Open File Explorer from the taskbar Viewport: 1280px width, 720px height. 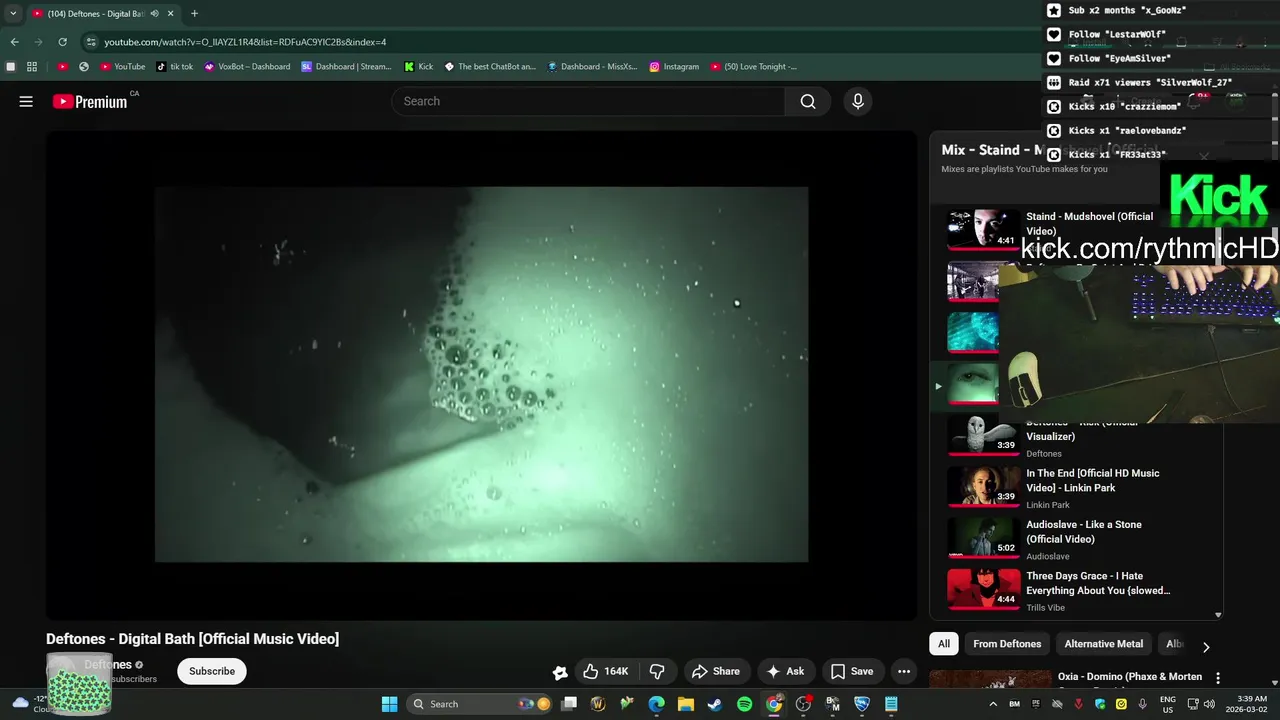[x=686, y=704]
